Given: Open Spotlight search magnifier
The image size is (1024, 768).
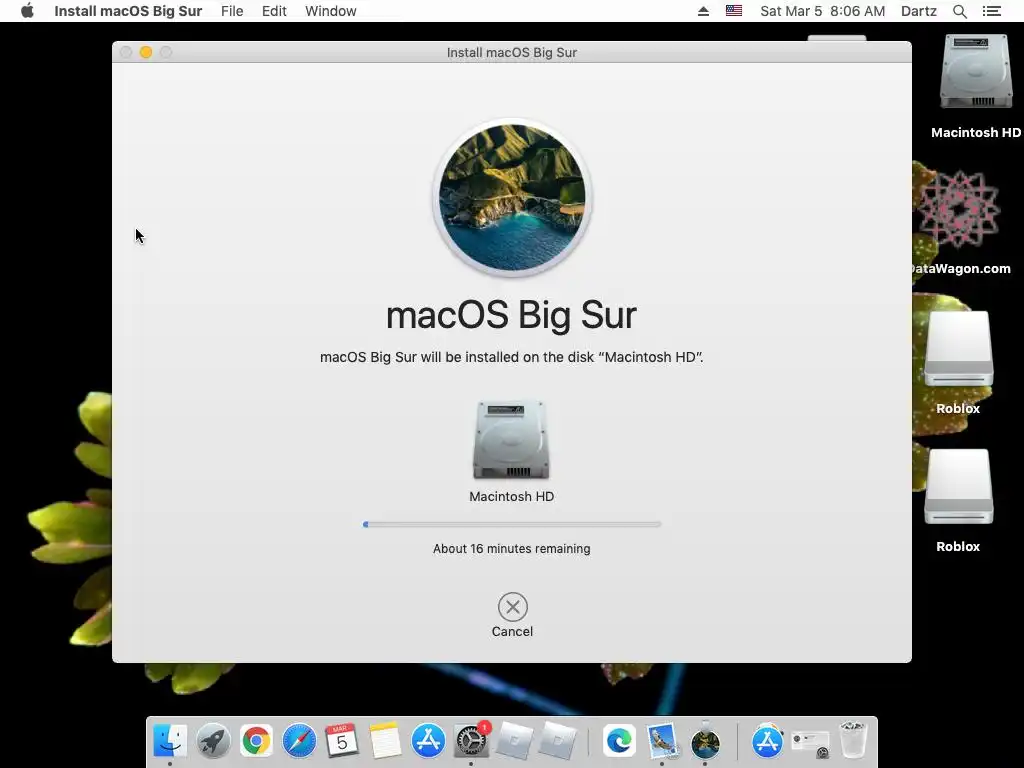Looking at the screenshot, I should tap(960, 11).
